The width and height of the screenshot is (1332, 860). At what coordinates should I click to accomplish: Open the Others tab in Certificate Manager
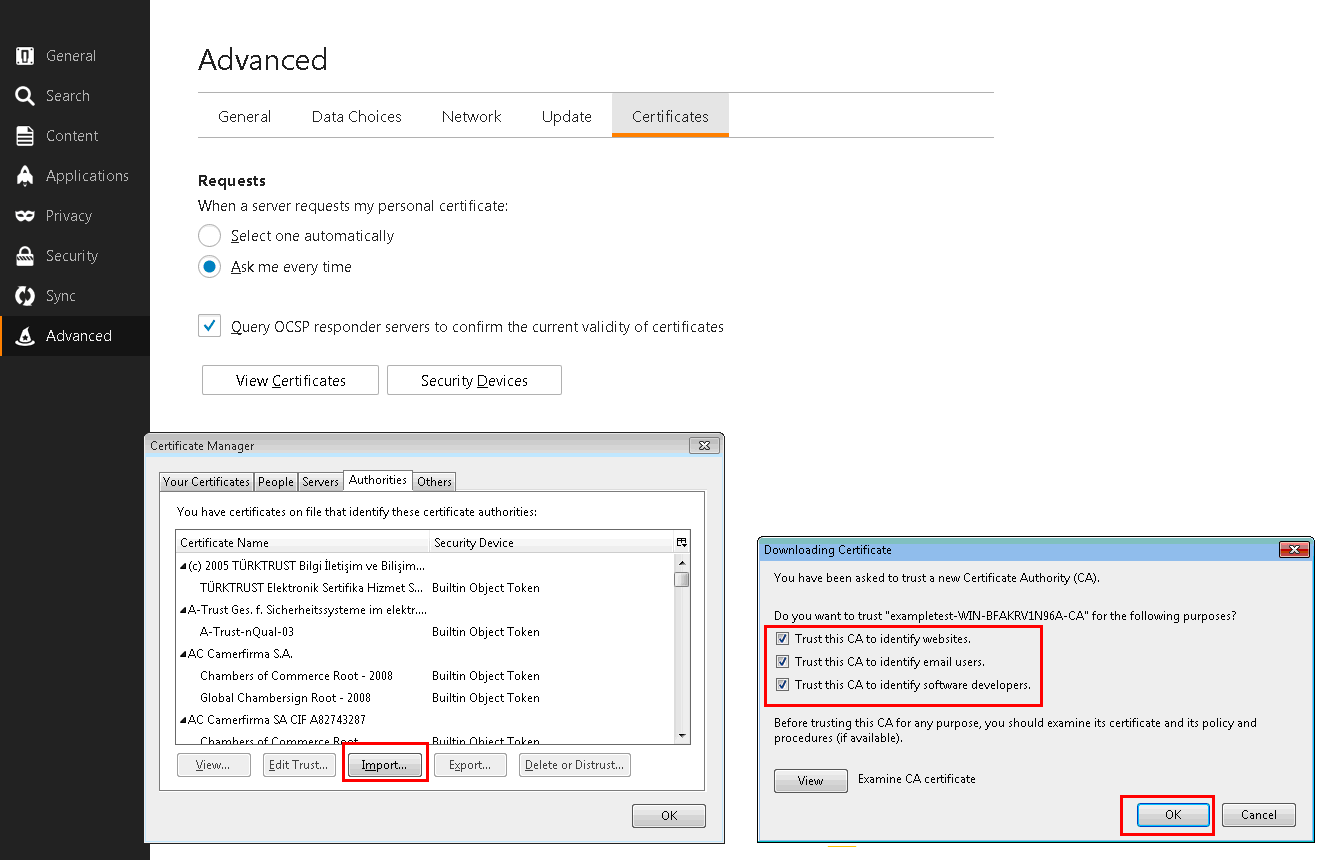pyautogui.click(x=435, y=481)
